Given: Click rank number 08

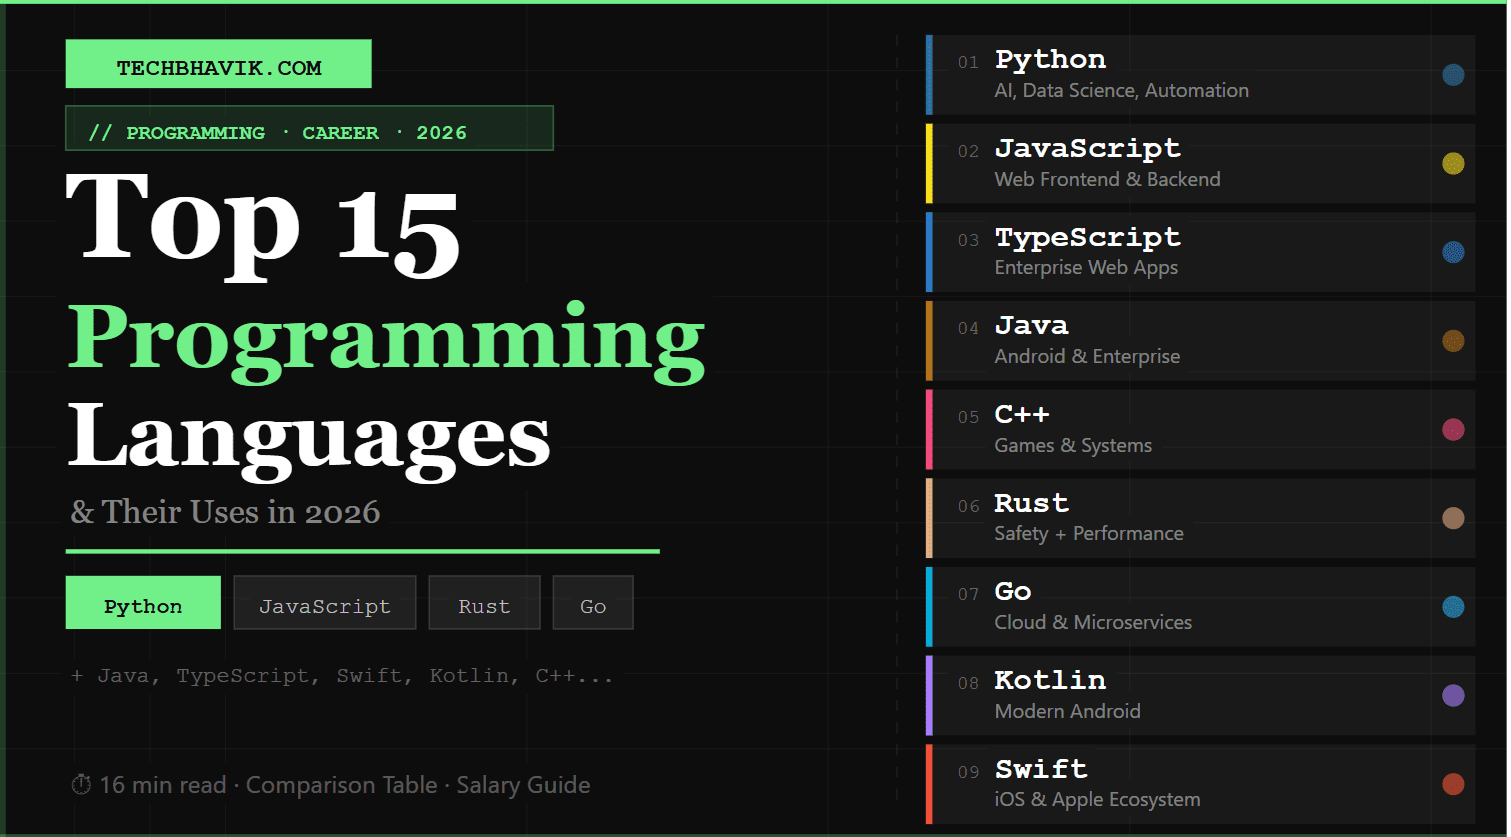Looking at the screenshot, I should point(968,684).
